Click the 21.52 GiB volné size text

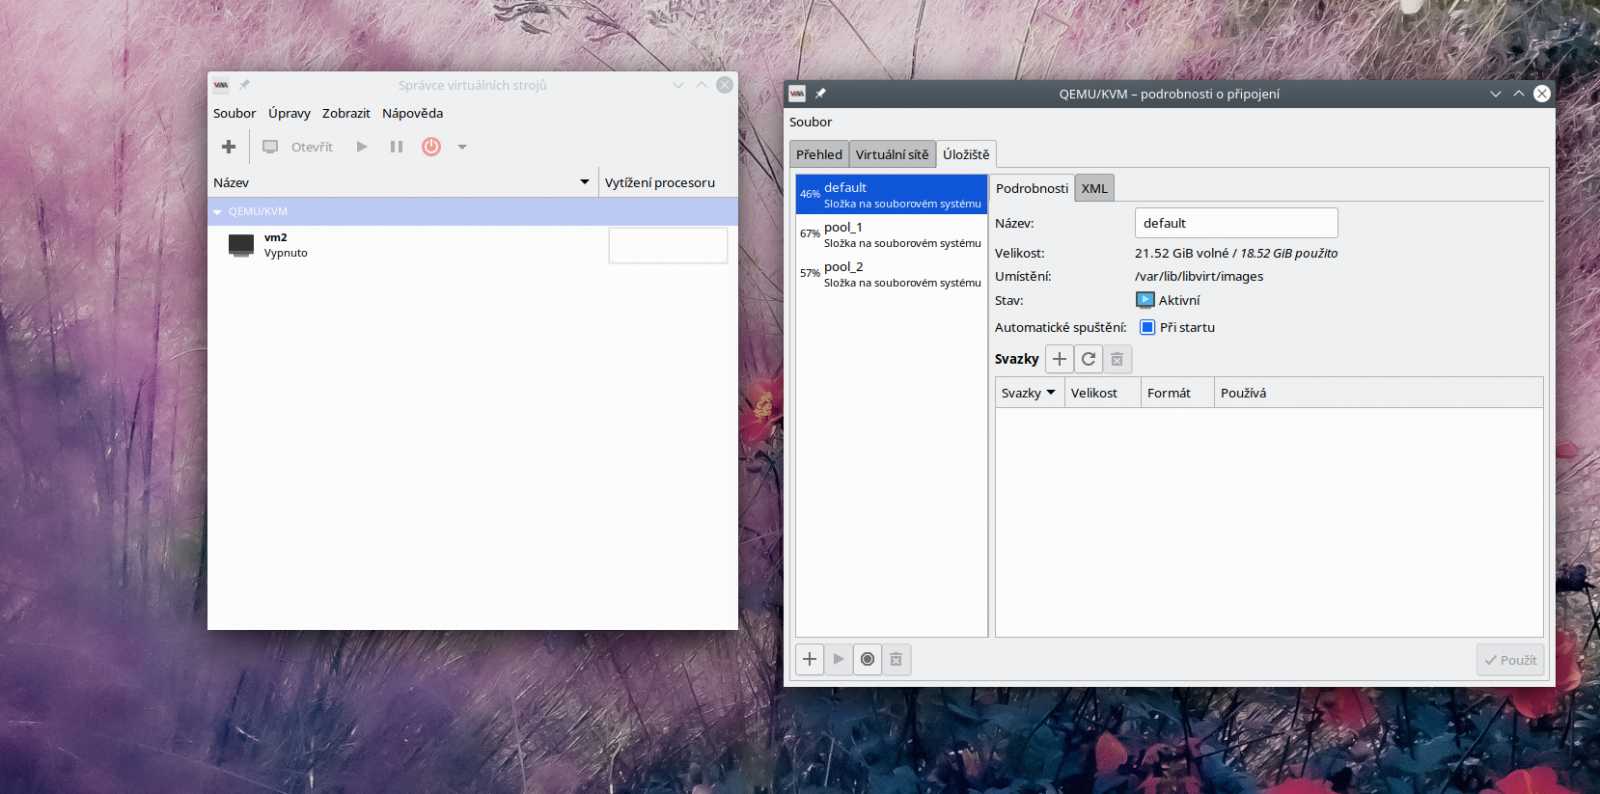1182,253
